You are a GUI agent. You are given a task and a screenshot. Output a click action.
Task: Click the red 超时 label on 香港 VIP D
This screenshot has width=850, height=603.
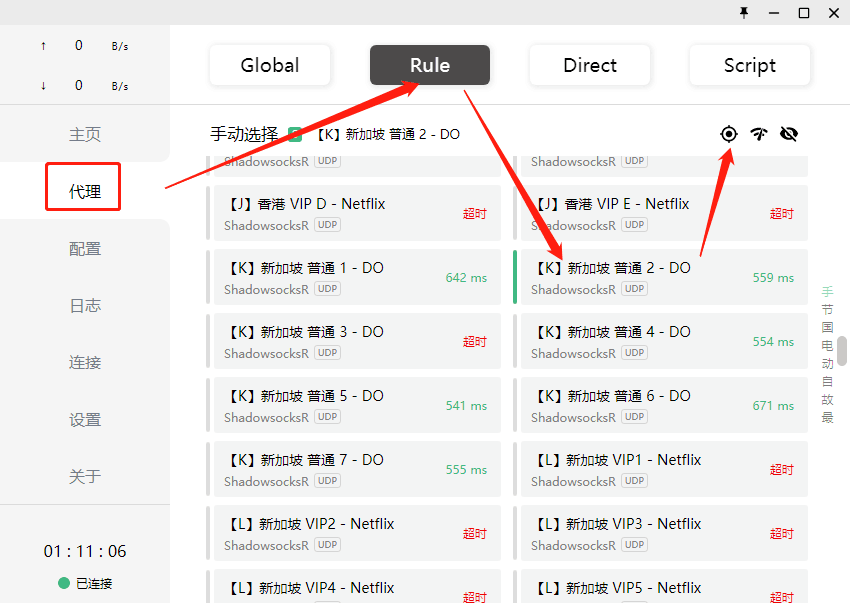(475, 213)
